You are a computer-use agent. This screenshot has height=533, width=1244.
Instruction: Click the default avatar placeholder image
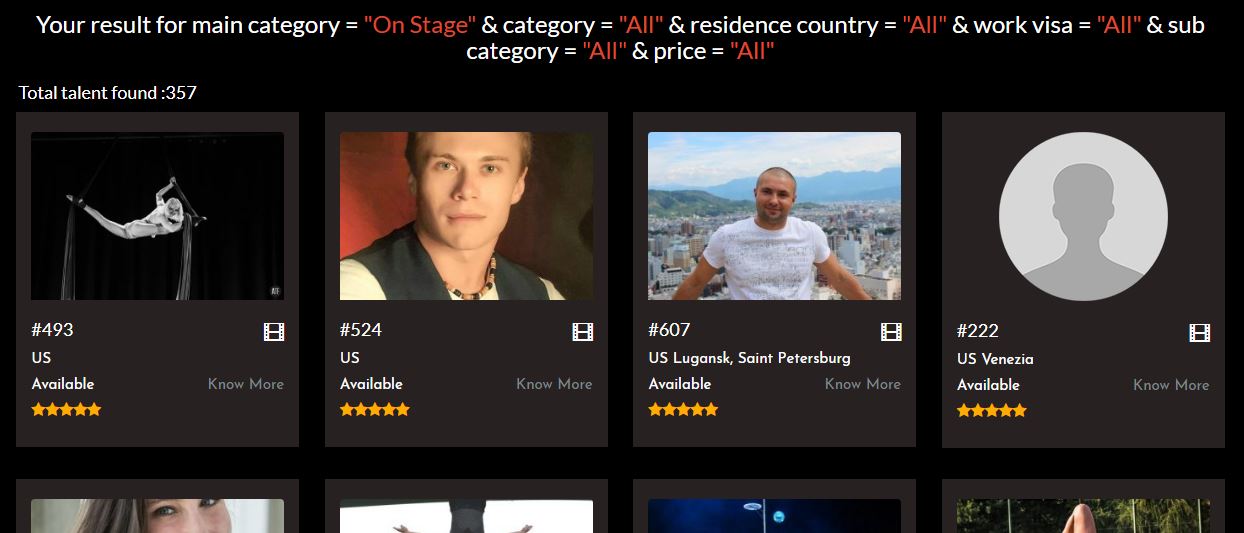[x=1083, y=217]
